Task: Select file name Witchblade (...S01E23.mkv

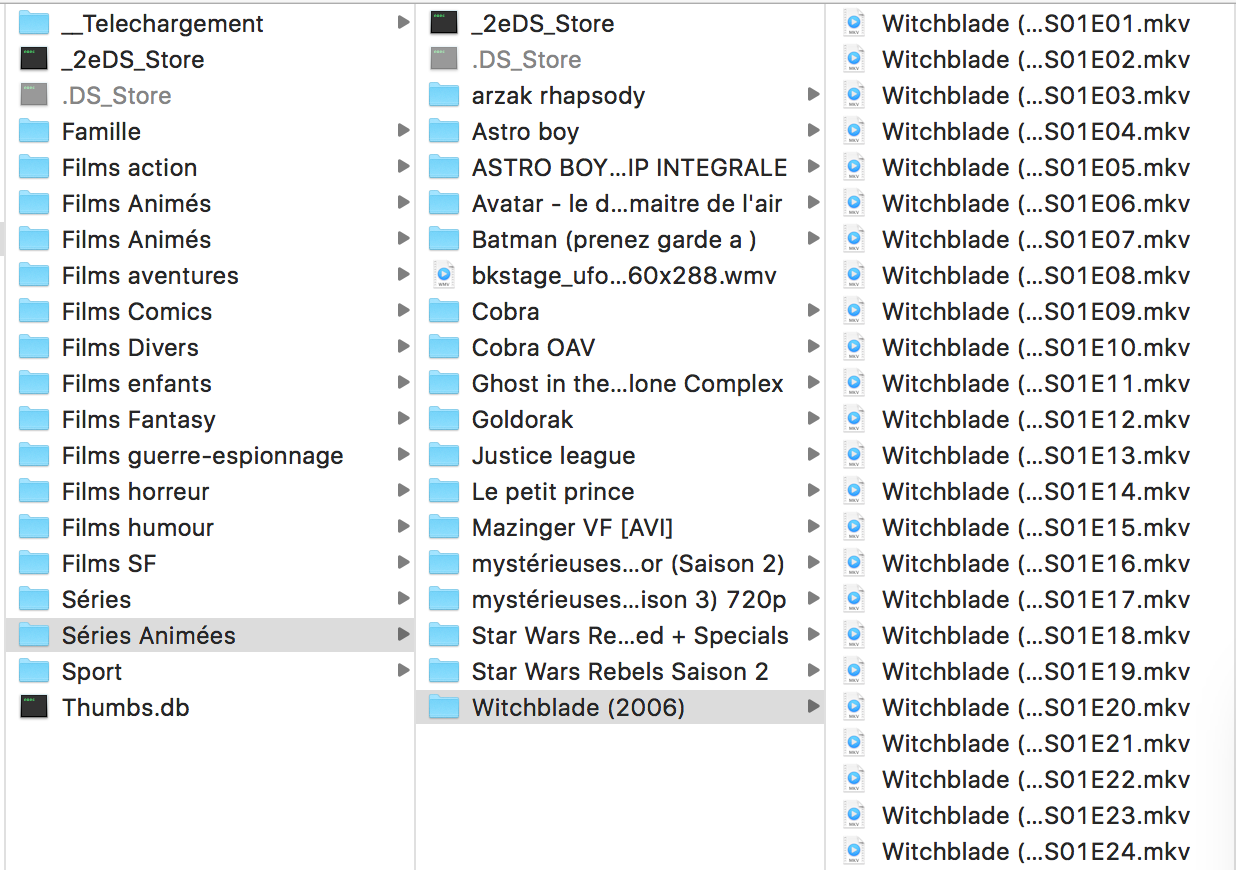Action: click(x=1036, y=816)
